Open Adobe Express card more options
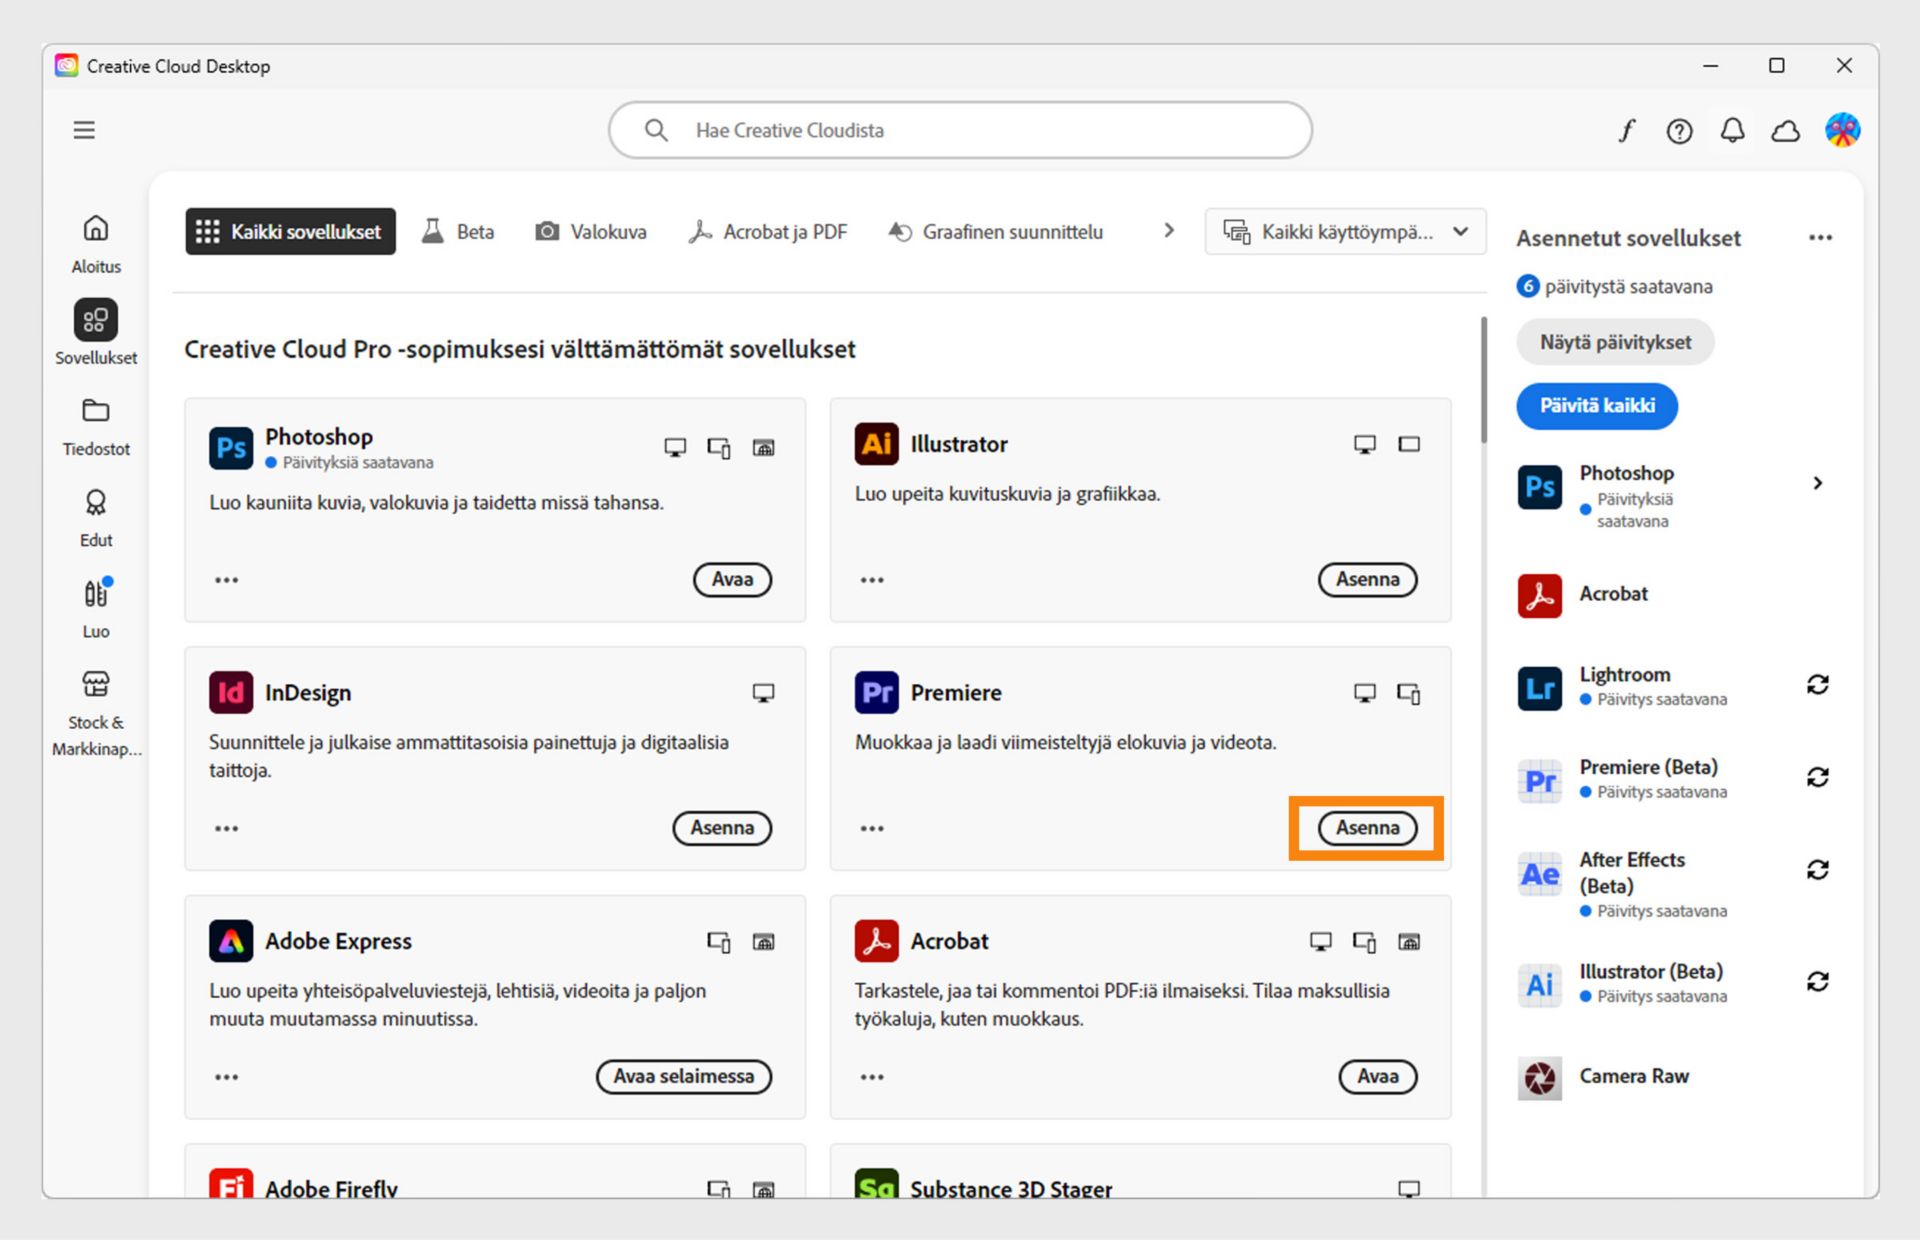The height and width of the screenshot is (1240, 1920). (227, 1077)
